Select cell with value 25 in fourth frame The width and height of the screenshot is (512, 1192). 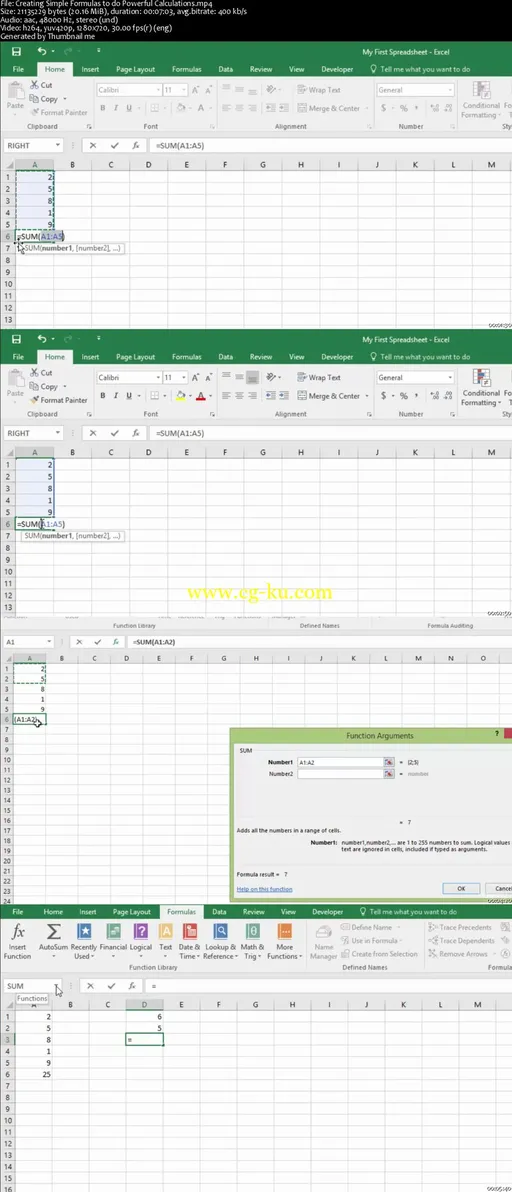[x=33, y=1074]
